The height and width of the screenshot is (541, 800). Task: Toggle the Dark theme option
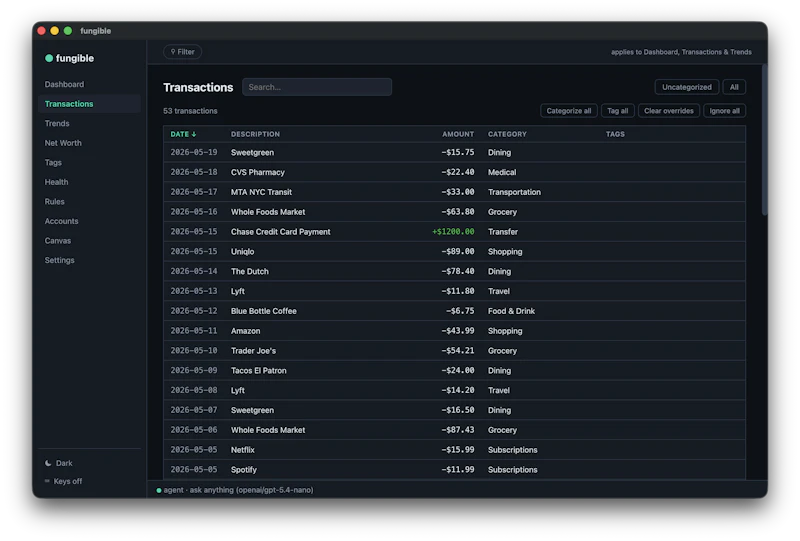(59, 463)
